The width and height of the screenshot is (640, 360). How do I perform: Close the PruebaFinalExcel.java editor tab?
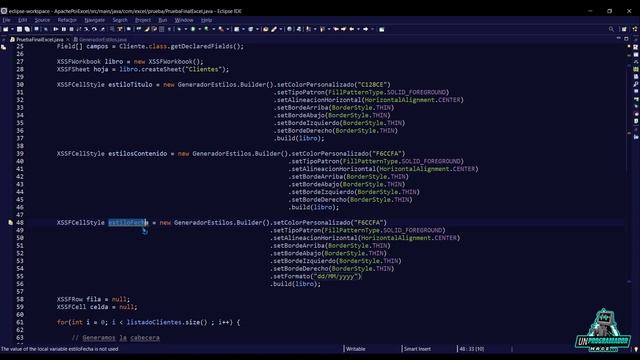(x=68, y=40)
